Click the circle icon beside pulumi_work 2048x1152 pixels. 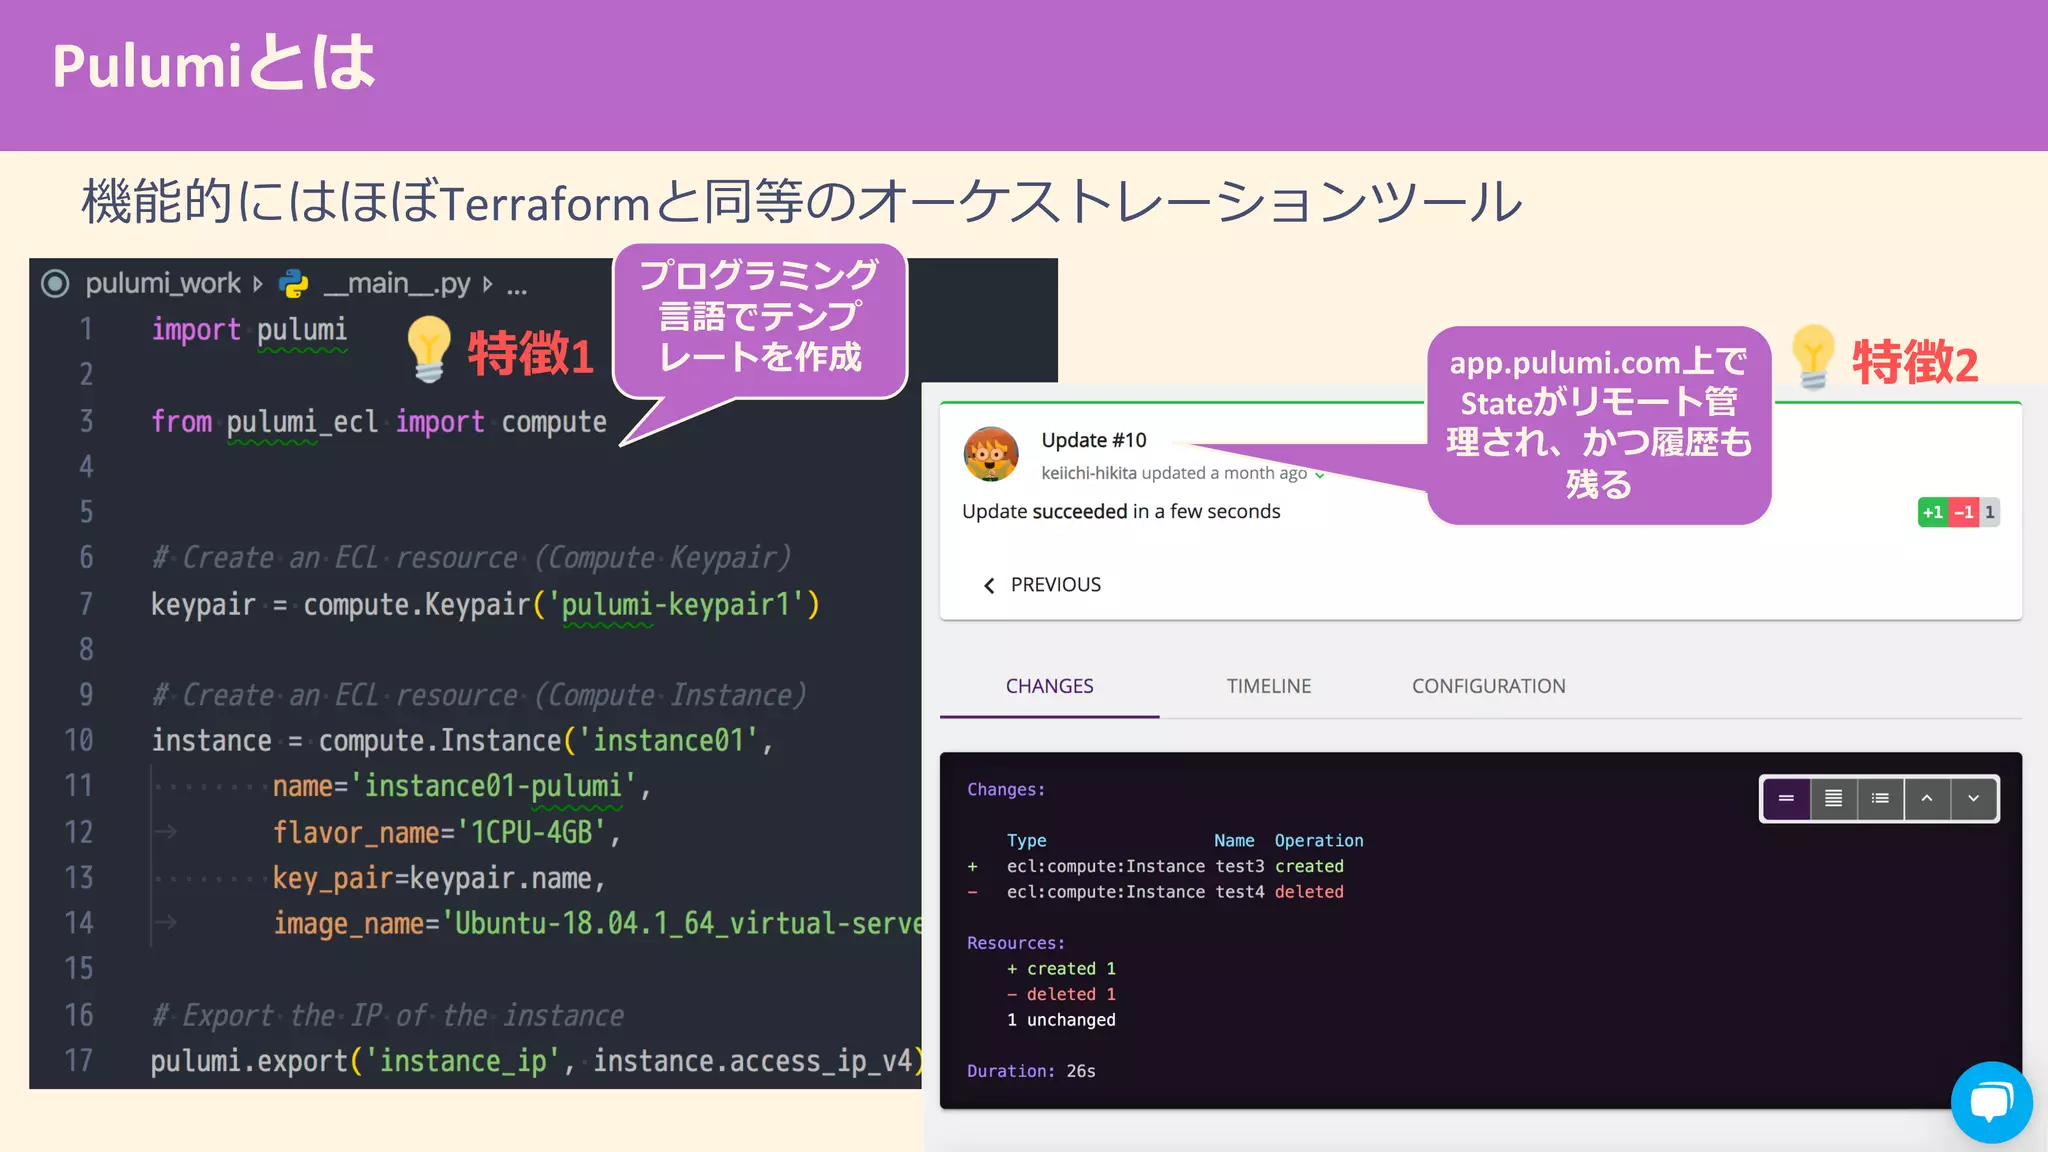[x=55, y=284]
